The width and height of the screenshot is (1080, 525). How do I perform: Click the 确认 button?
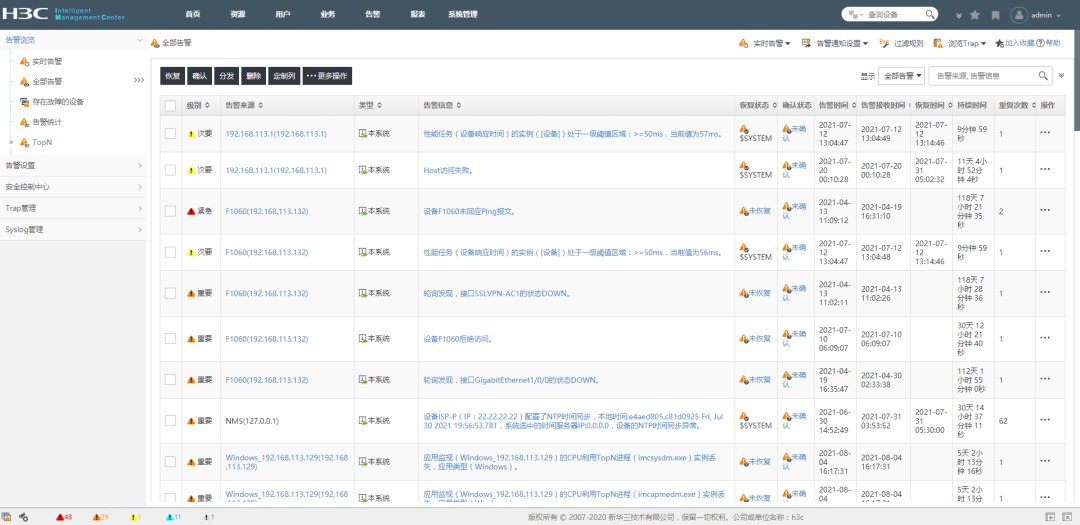coord(199,76)
